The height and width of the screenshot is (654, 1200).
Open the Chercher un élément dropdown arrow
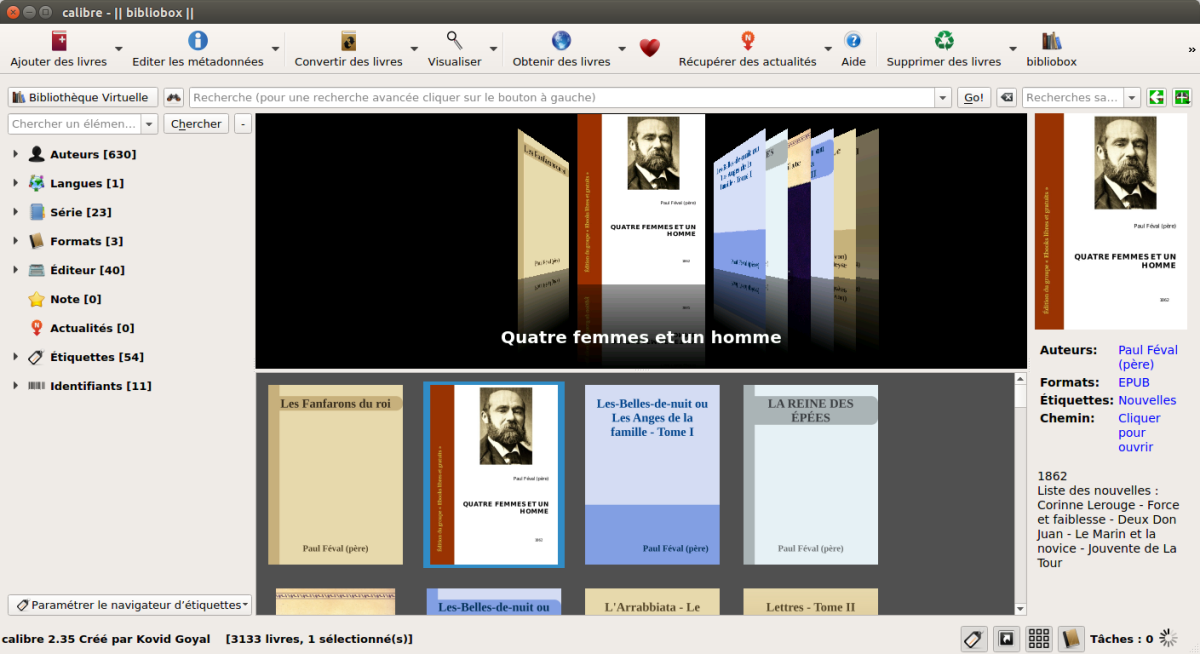[149, 124]
